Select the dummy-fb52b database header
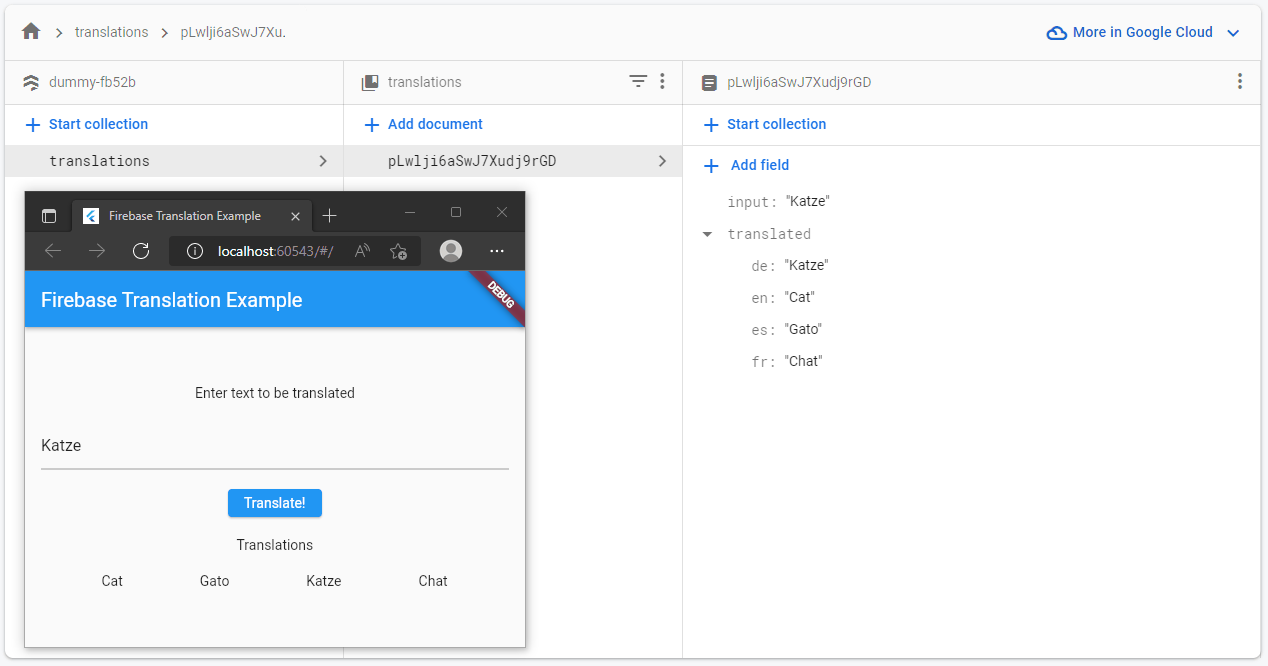 click(x=92, y=82)
